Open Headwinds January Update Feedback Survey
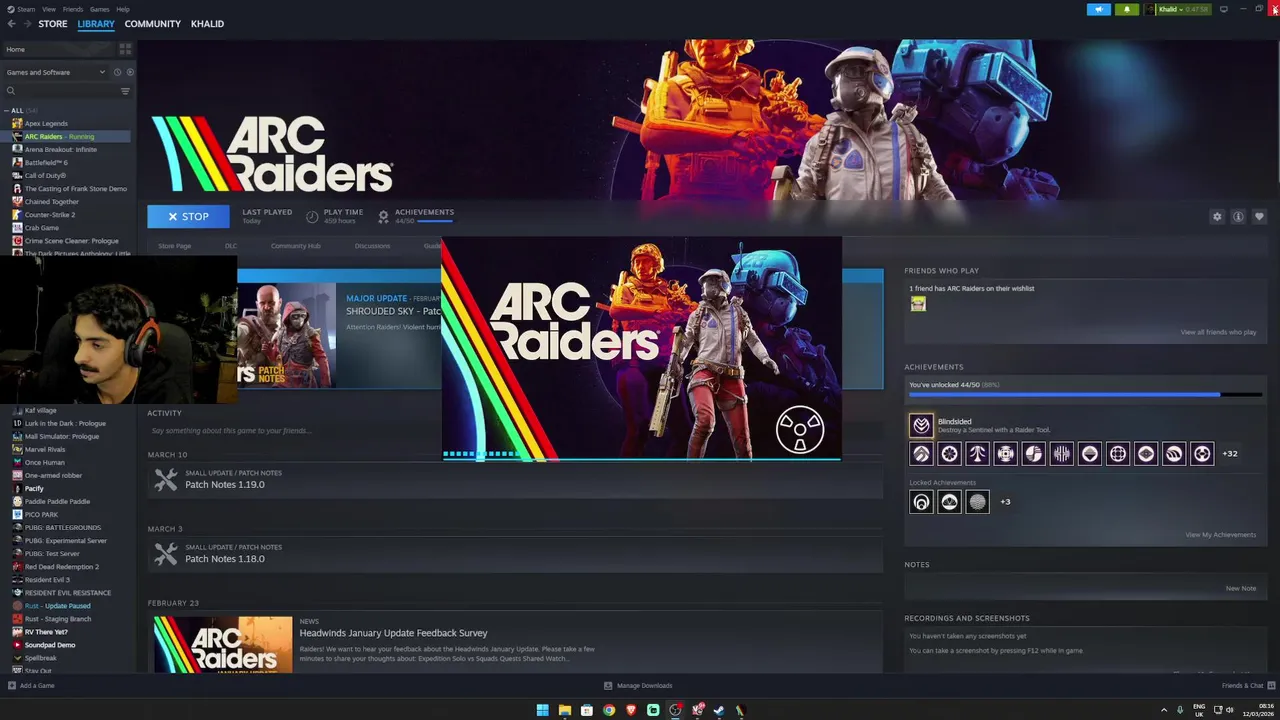Screen dimensions: 1280x720 click(393, 633)
